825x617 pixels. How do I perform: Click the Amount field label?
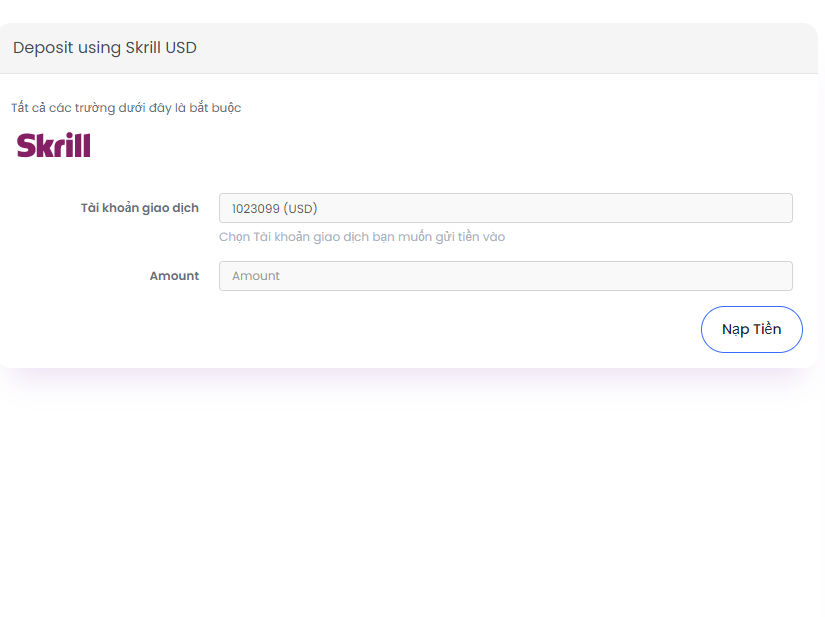(x=174, y=276)
